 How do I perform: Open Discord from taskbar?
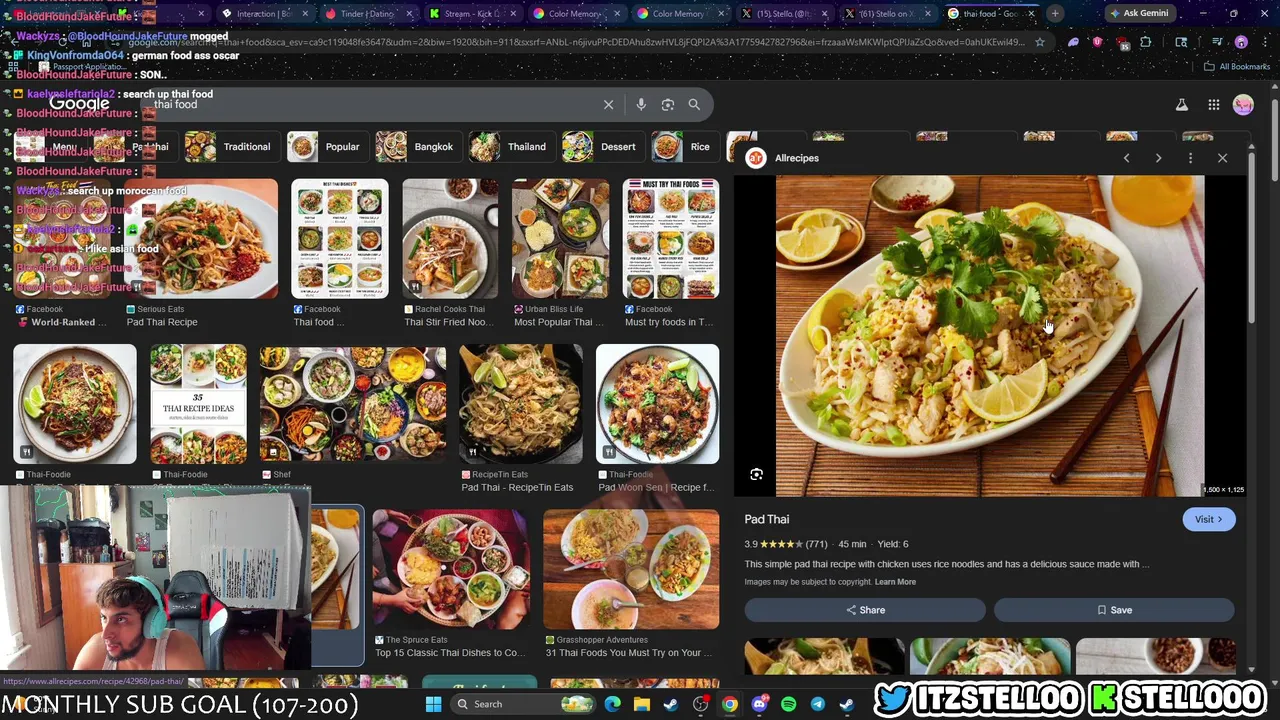(x=759, y=704)
